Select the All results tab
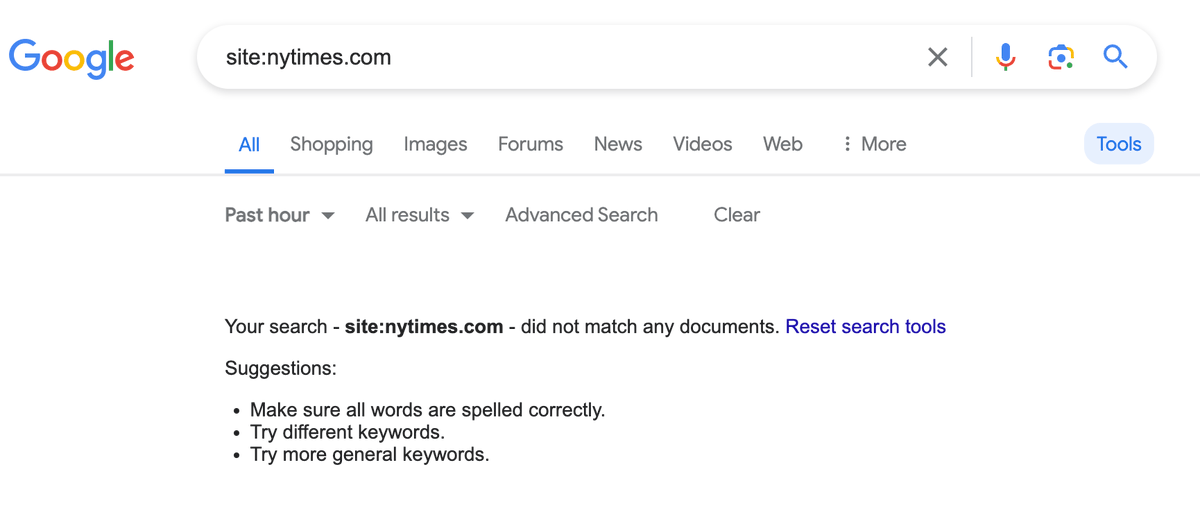Viewport: 1200px width, 508px height. click(x=249, y=145)
